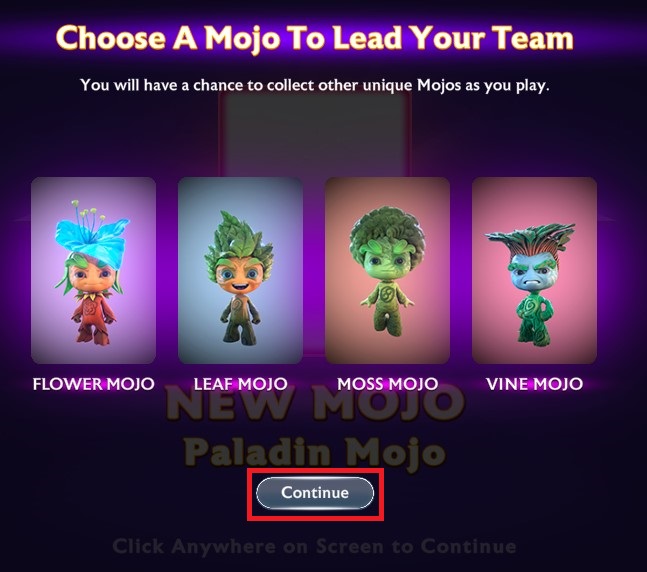Click the faded 'Click Anywhere on Screen to Continue' text
Screen dimensions: 647x572
[314, 547]
